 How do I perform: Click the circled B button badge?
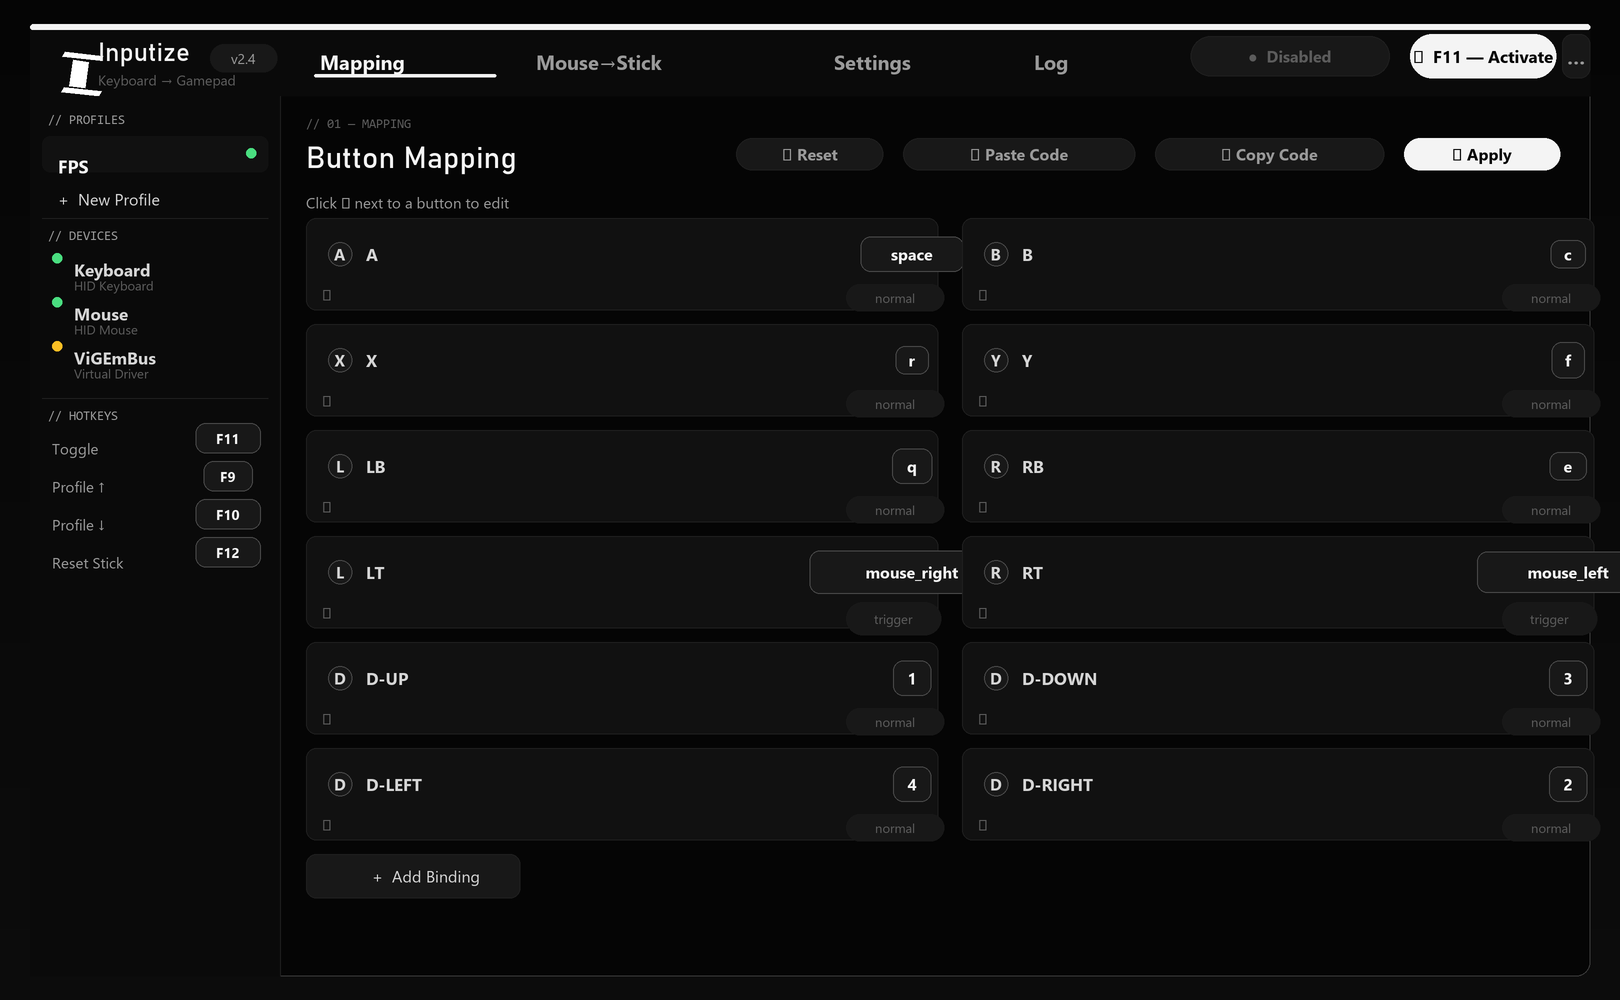[996, 255]
